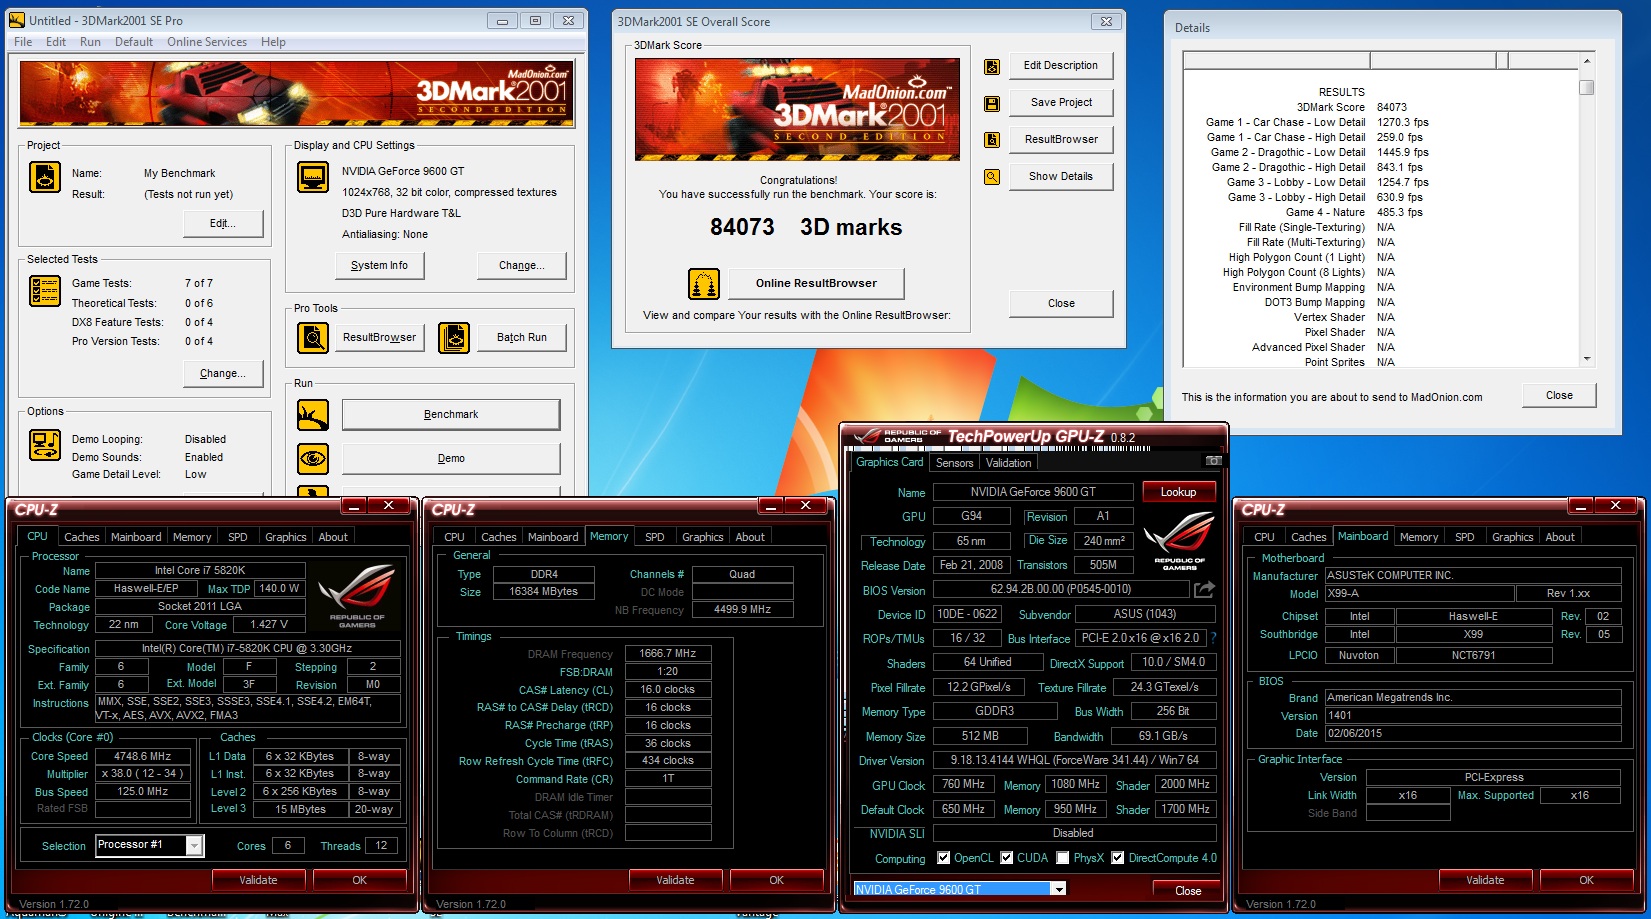Click the Project icon beside My Benchmark
Viewport: 1651px width, 919px height.
pos(45,177)
